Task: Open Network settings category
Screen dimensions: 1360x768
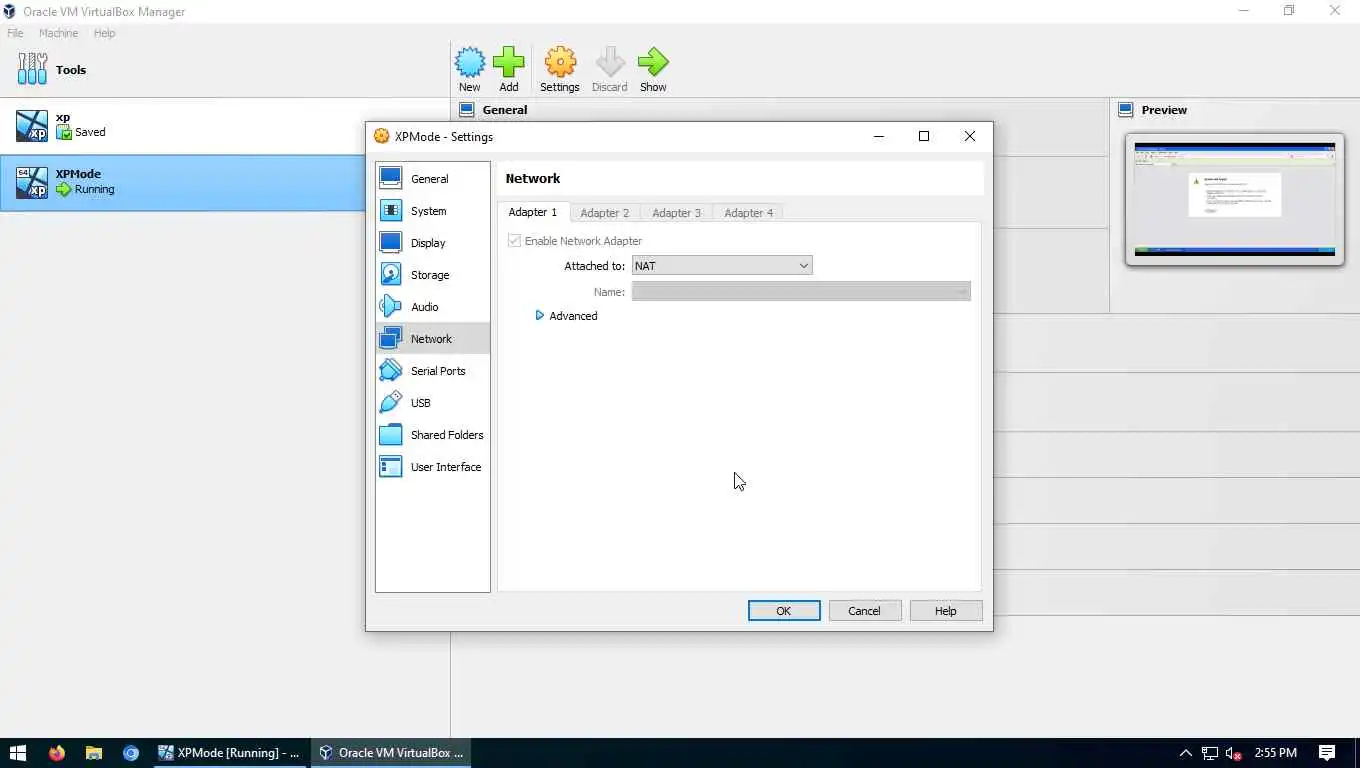Action: pyautogui.click(x=432, y=339)
